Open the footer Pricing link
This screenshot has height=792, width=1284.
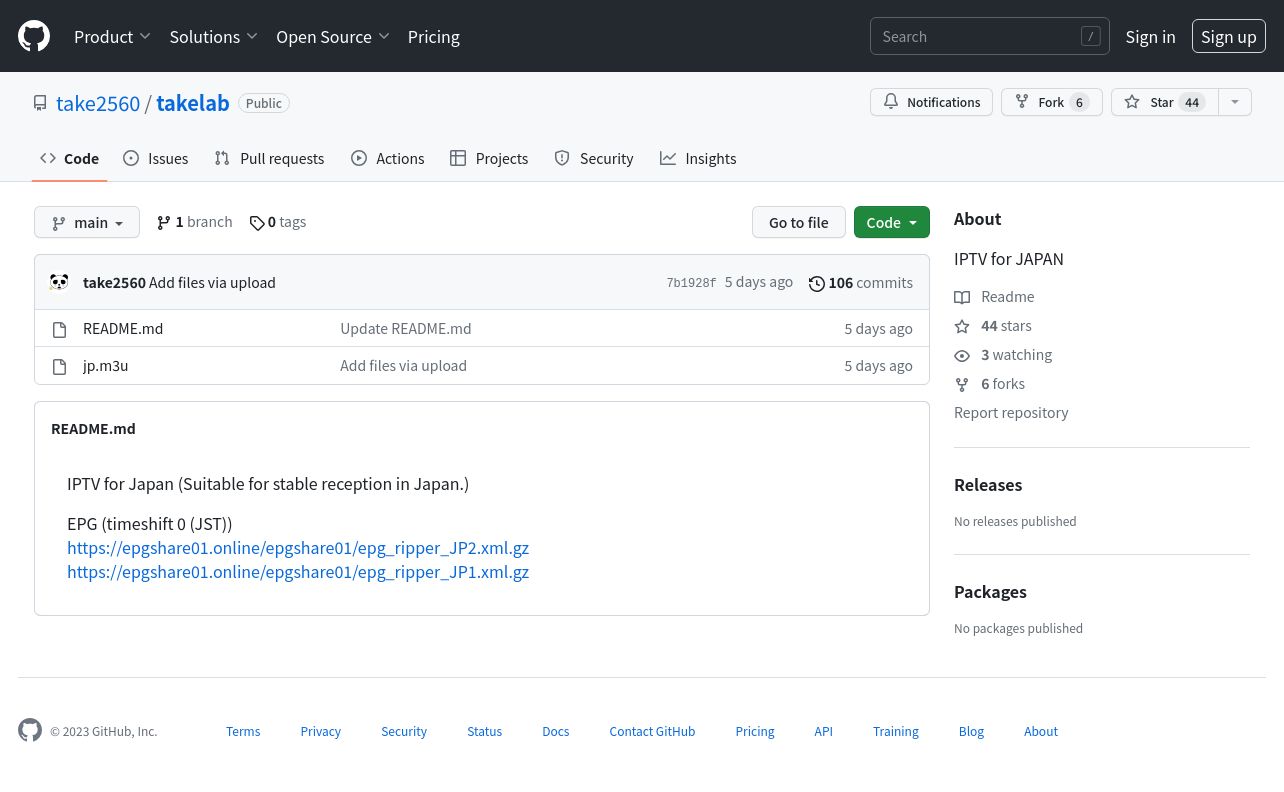(x=755, y=732)
